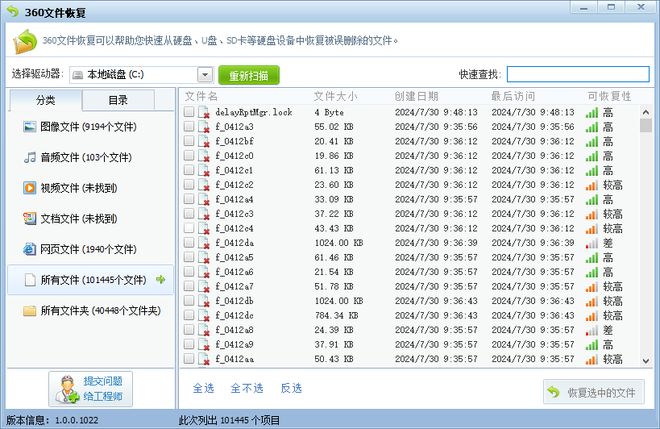Click the web page files icon
Viewport: 660px width, 429px height.
click(30, 249)
